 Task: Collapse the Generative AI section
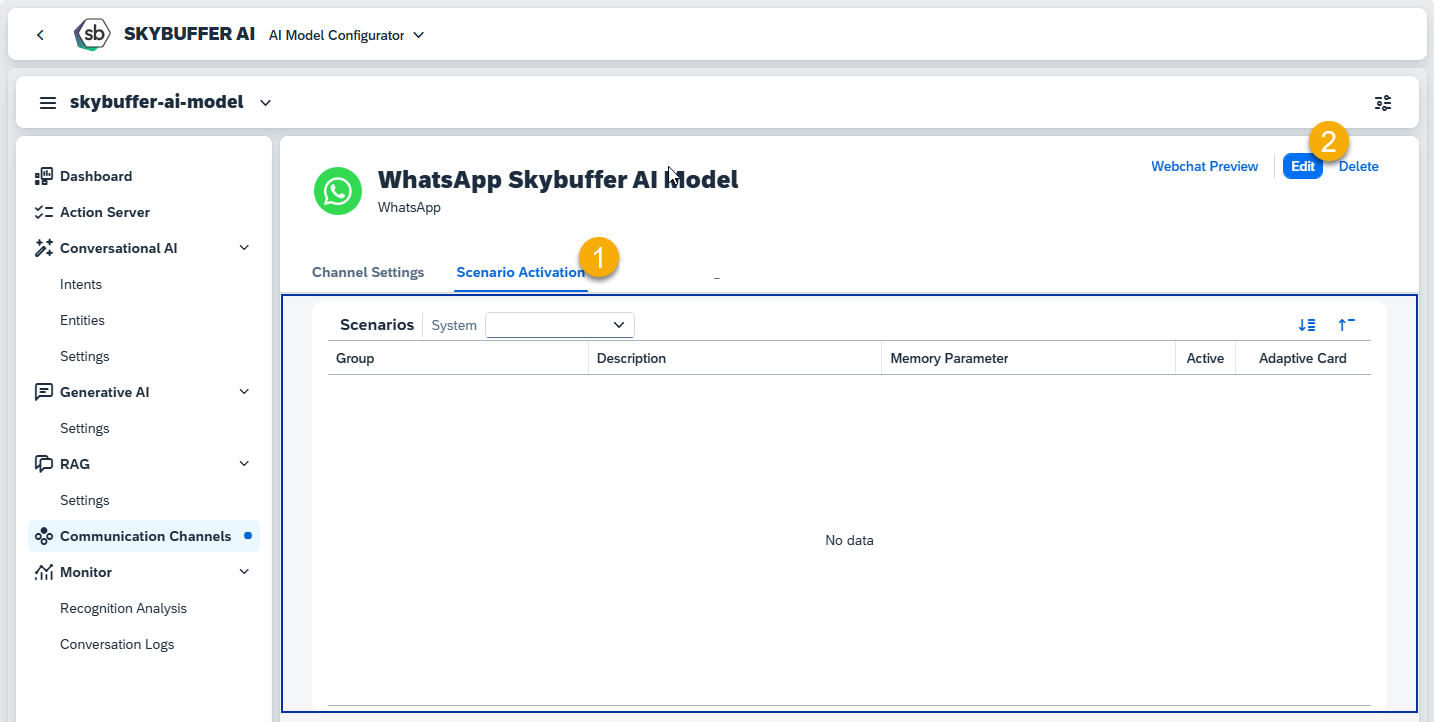pos(244,392)
